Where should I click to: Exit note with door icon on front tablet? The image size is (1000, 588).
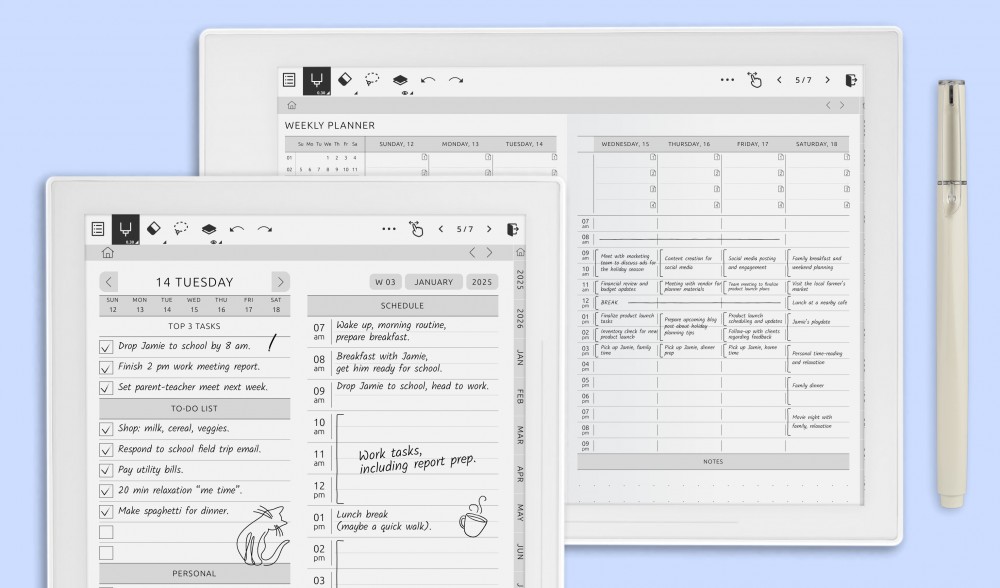(x=513, y=229)
